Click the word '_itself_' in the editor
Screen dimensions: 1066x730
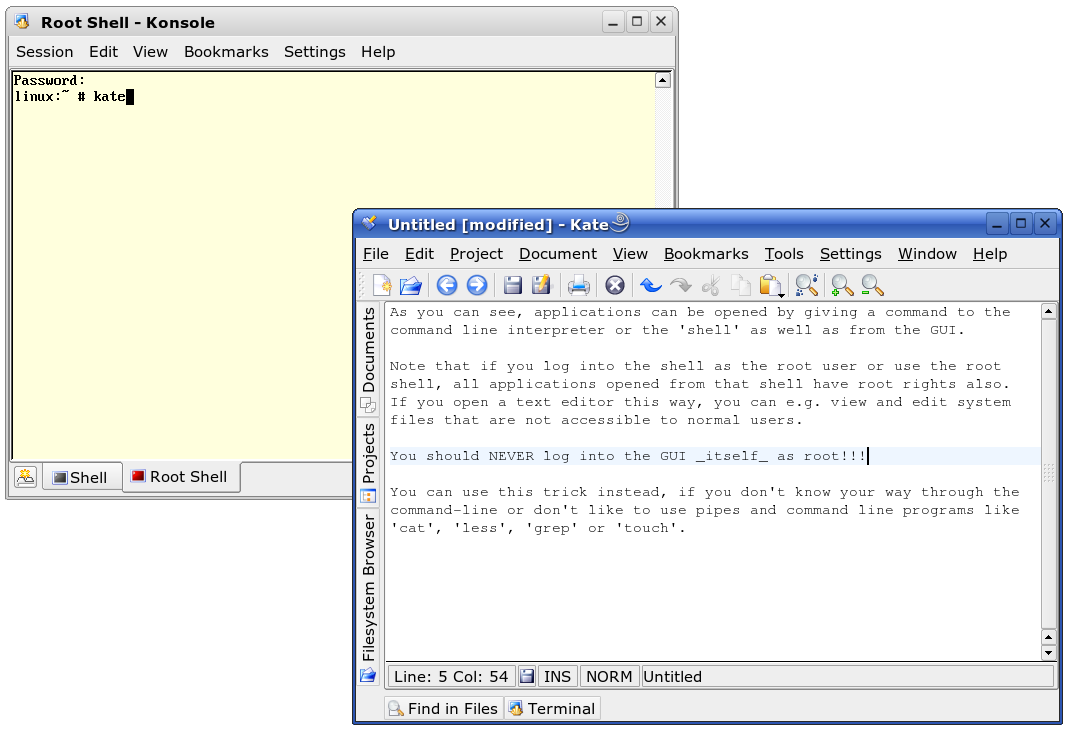coord(732,456)
